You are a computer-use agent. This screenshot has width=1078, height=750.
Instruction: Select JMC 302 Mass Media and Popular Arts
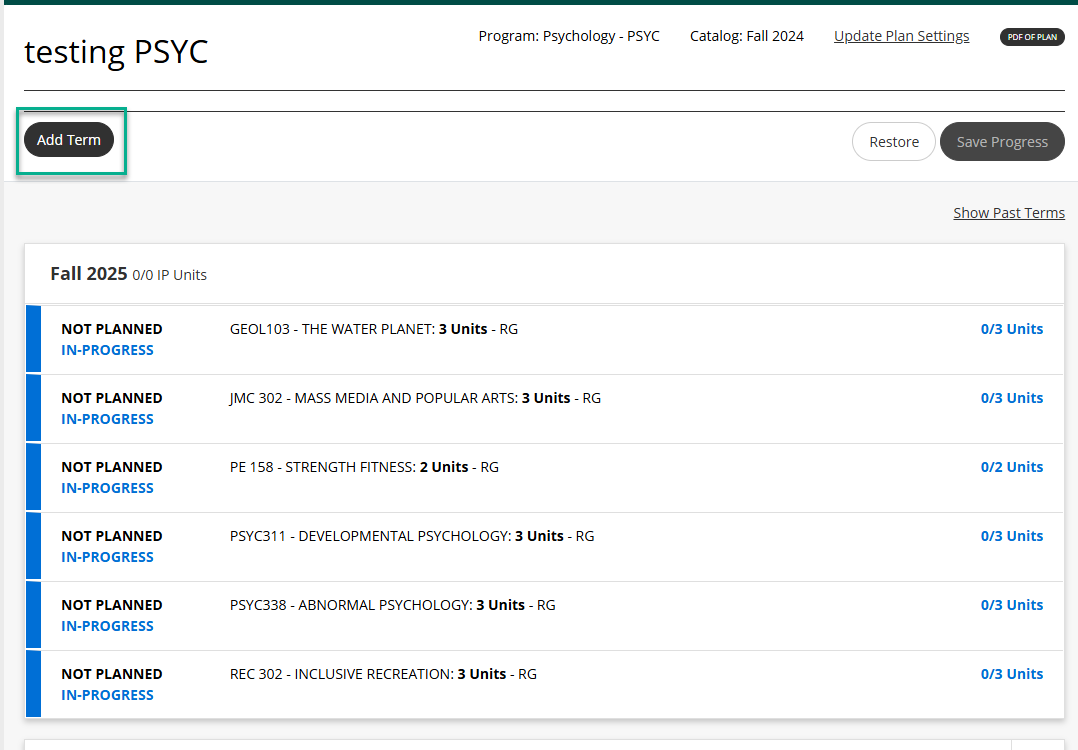pyautogui.click(x=415, y=398)
